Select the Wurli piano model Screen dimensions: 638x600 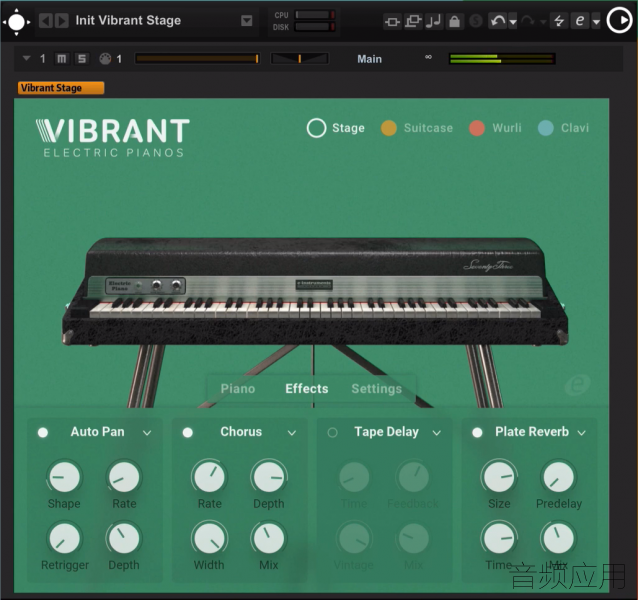495,128
